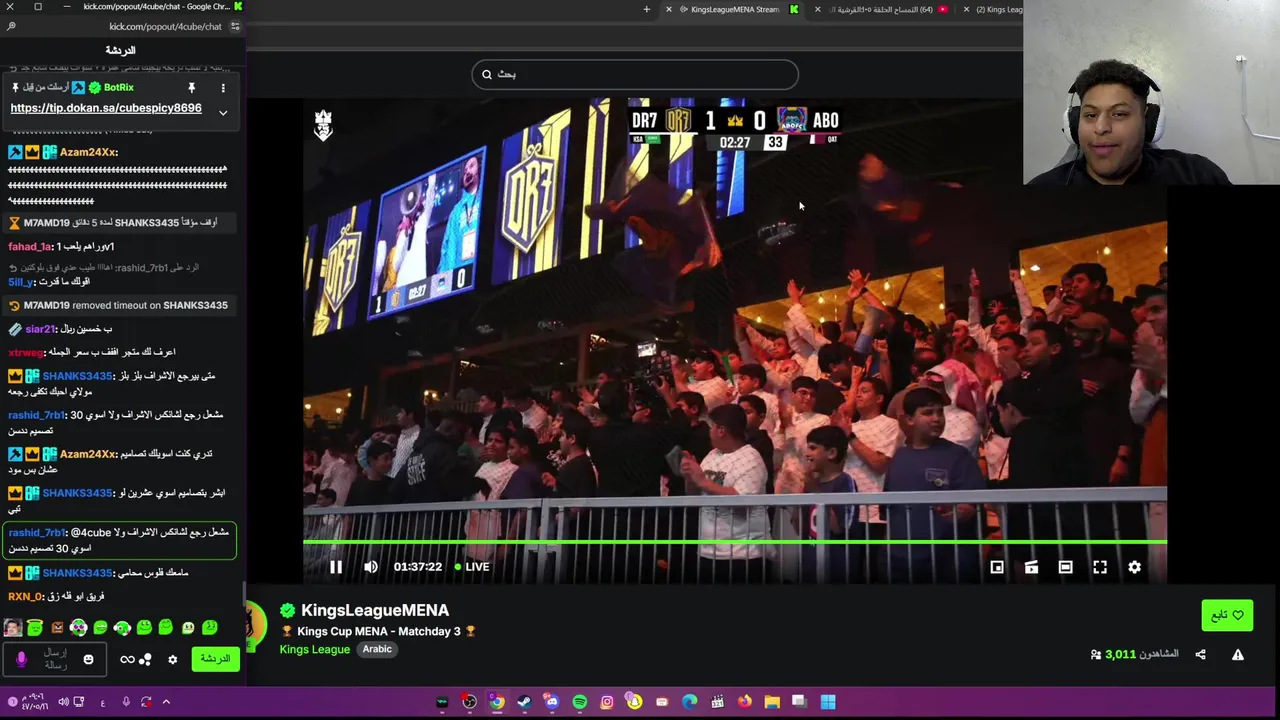The image size is (1280, 720).
Task: Open picture-in-picture mini player
Action: point(997,567)
